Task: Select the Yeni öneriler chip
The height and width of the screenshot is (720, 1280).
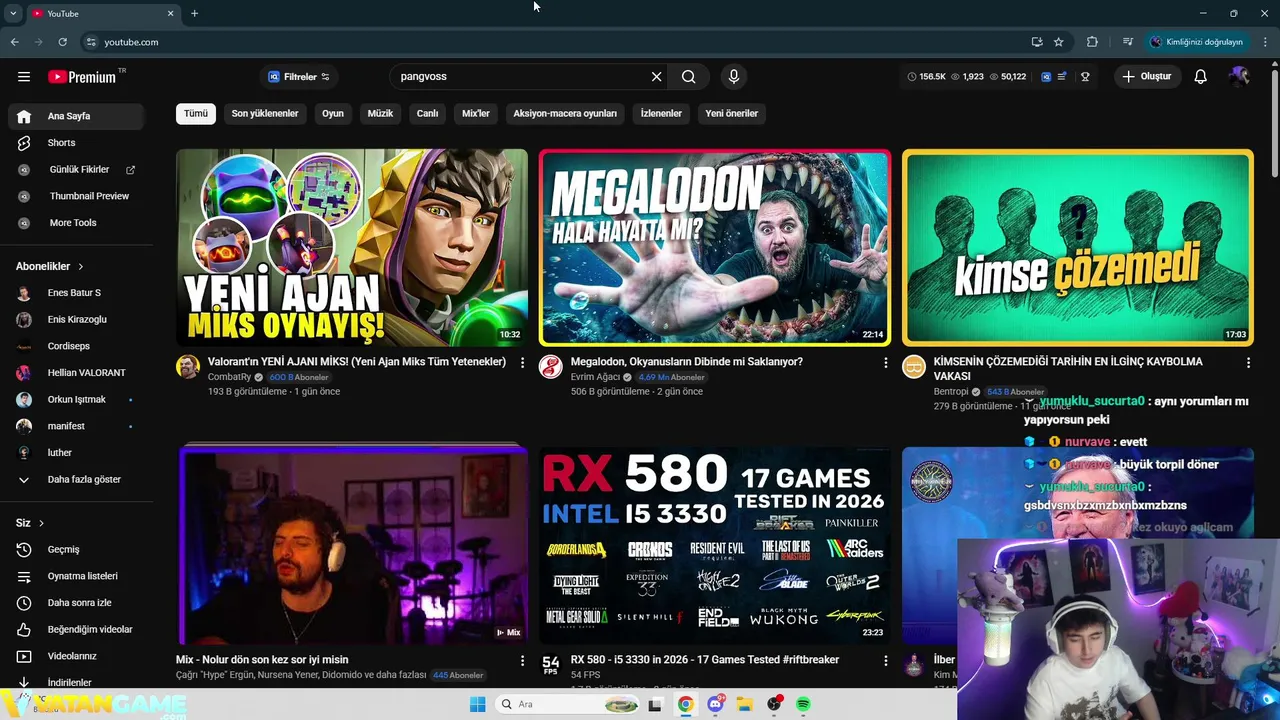Action: [x=732, y=113]
